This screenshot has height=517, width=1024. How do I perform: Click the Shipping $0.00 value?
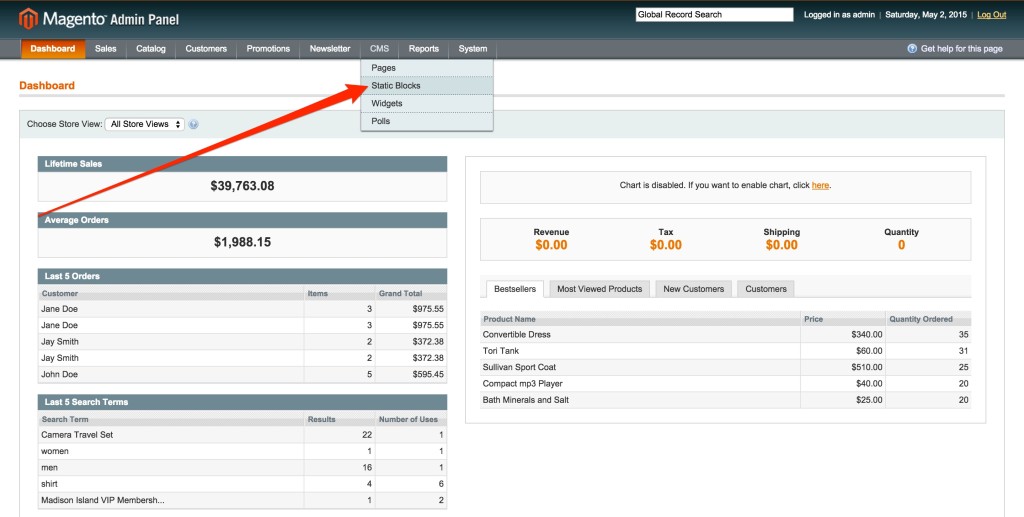[x=782, y=245]
